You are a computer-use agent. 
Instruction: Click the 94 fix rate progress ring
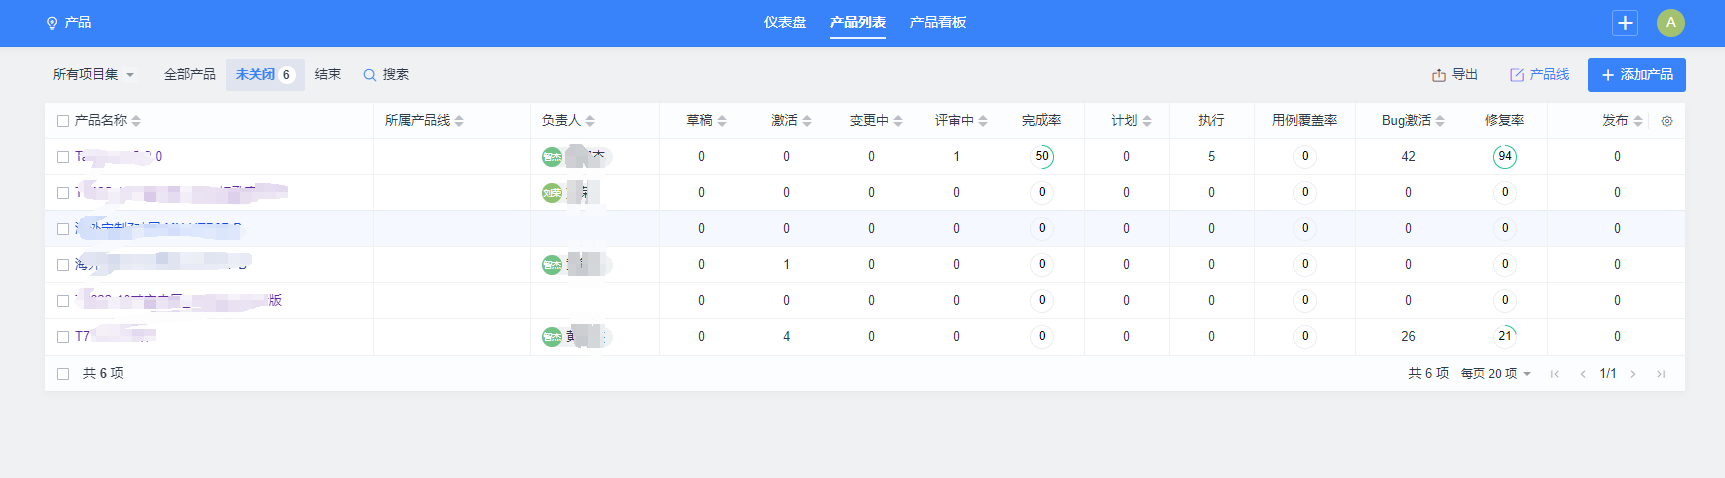click(1504, 157)
